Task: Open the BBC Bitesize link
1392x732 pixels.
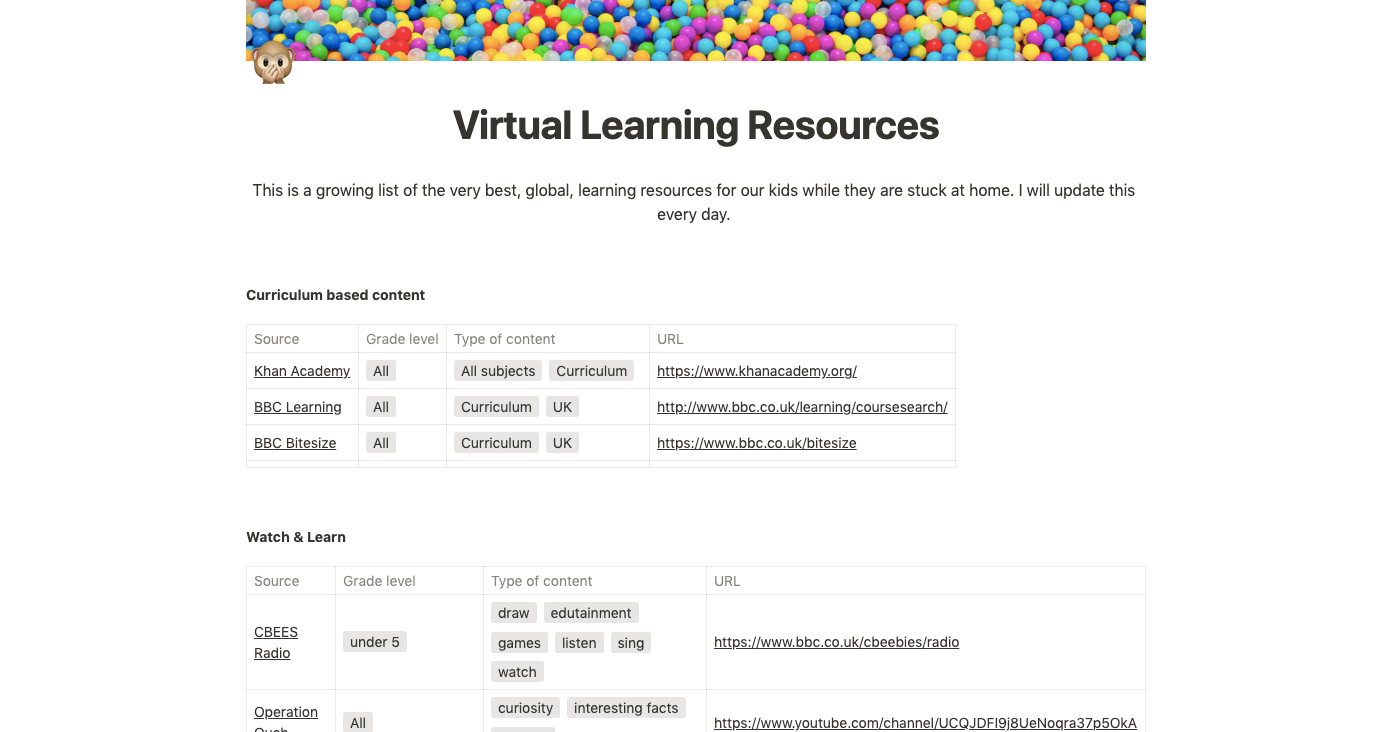Action: pos(295,443)
